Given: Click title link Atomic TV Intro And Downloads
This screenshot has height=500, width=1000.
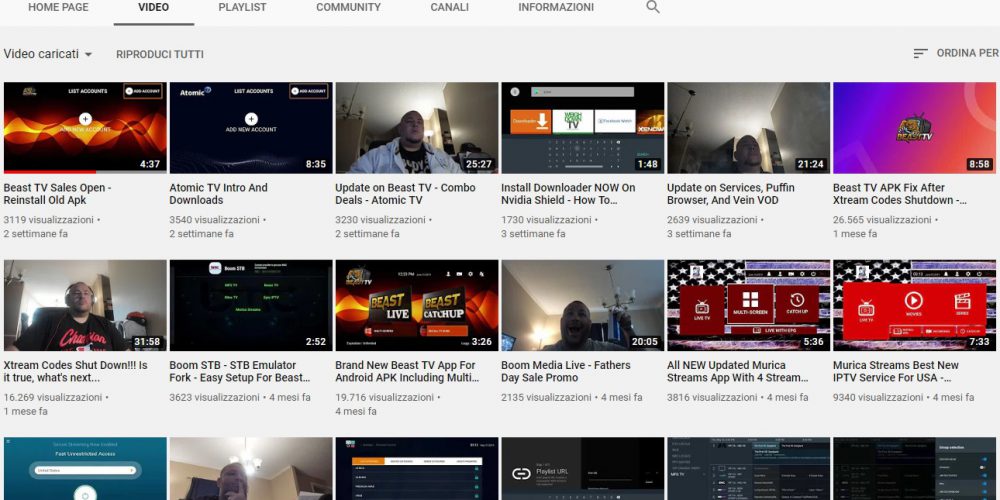Looking at the screenshot, I should (x=218, y=194).
